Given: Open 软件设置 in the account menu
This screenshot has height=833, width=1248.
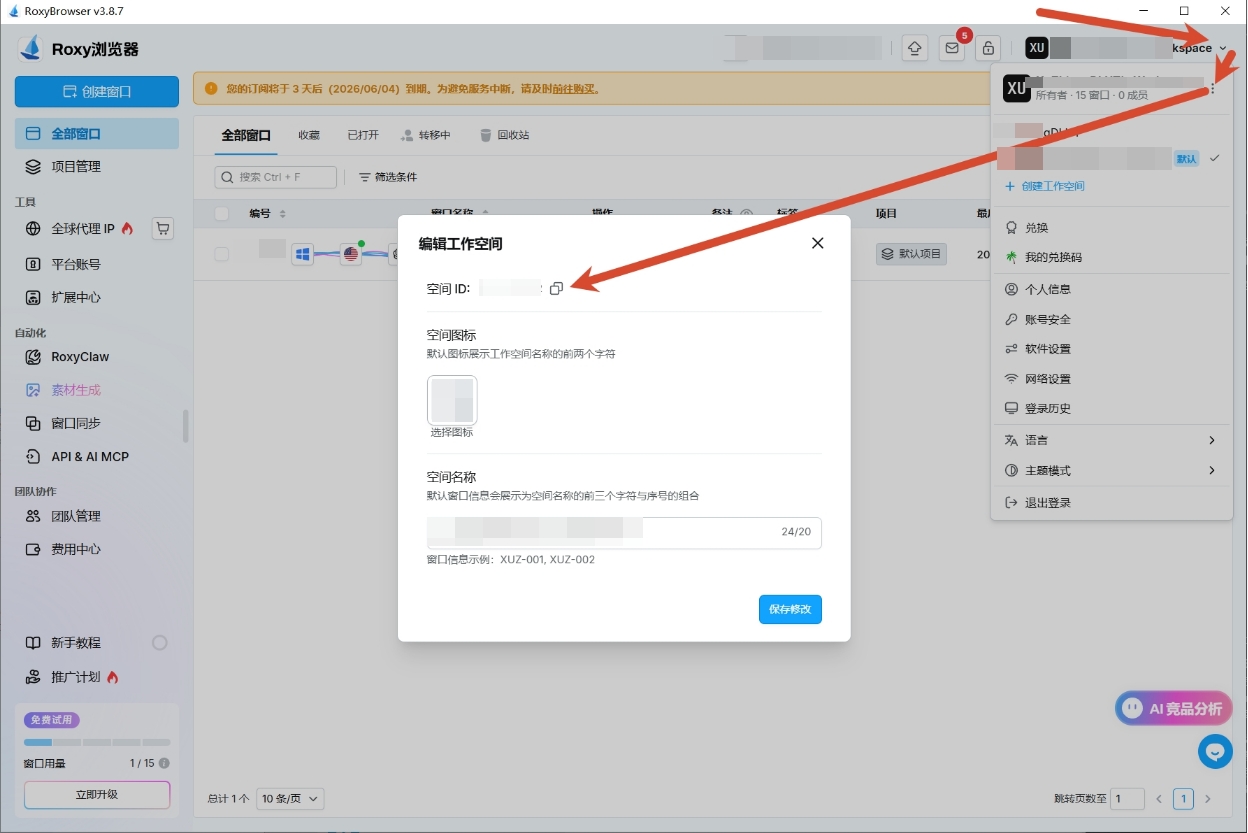Looking at the screenshot, I should (x=1110, y=349).
